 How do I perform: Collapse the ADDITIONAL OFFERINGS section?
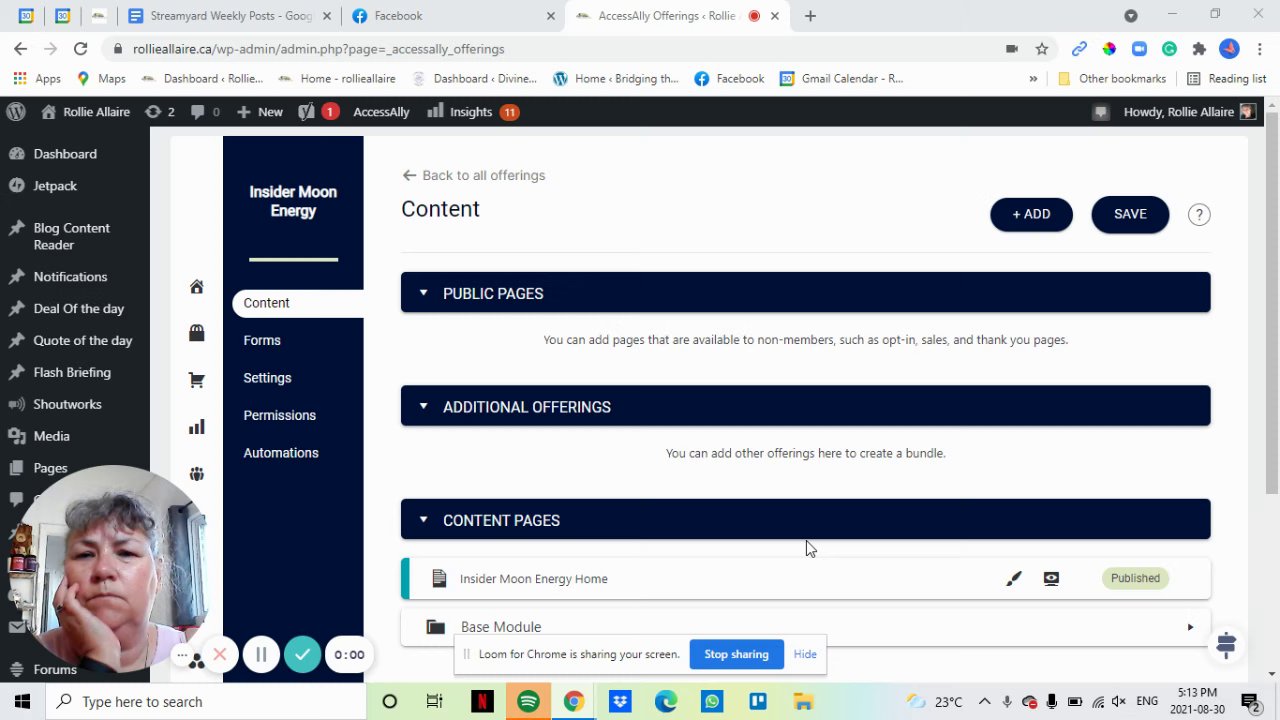[423, 406]
